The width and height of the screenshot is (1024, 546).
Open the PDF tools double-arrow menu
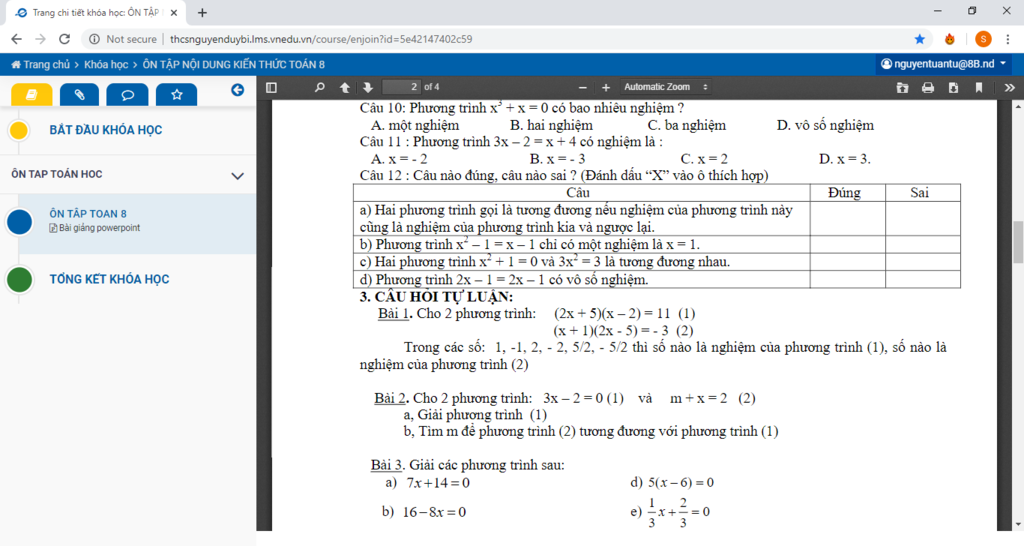coord(1010,87)
